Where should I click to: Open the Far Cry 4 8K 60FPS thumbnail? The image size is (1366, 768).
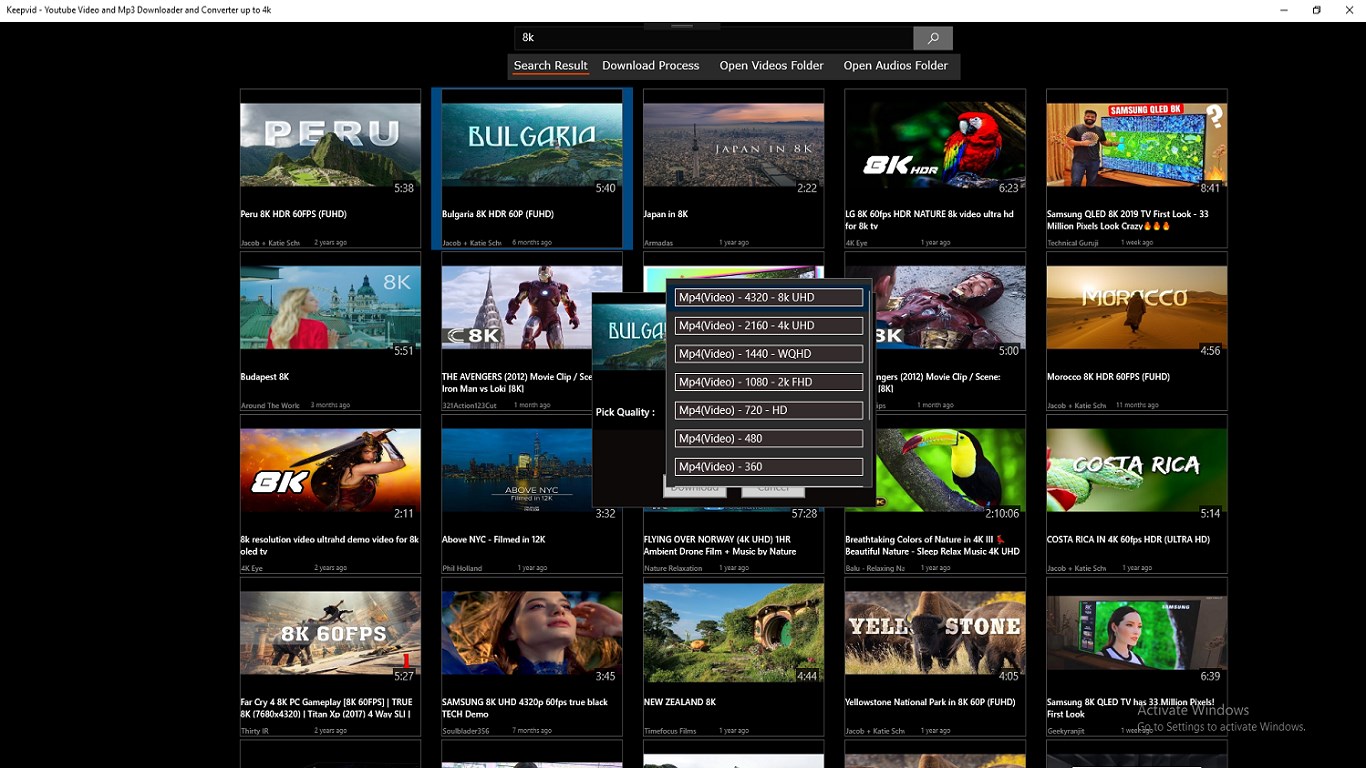(330, 633)
